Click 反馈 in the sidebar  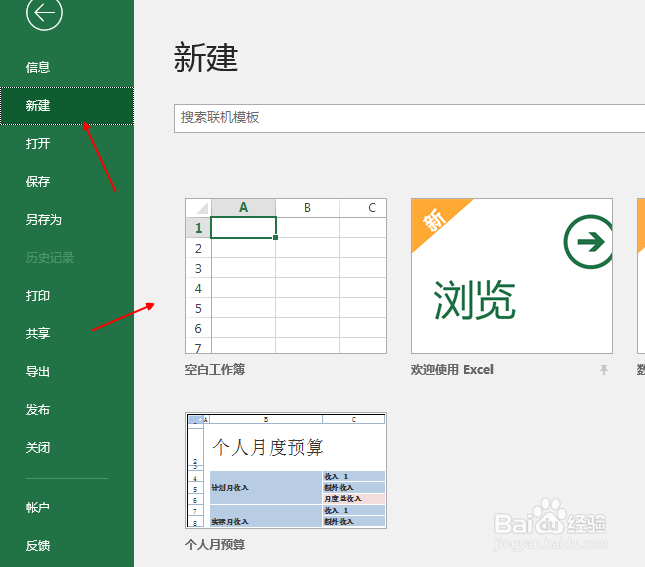pos(38,546)
